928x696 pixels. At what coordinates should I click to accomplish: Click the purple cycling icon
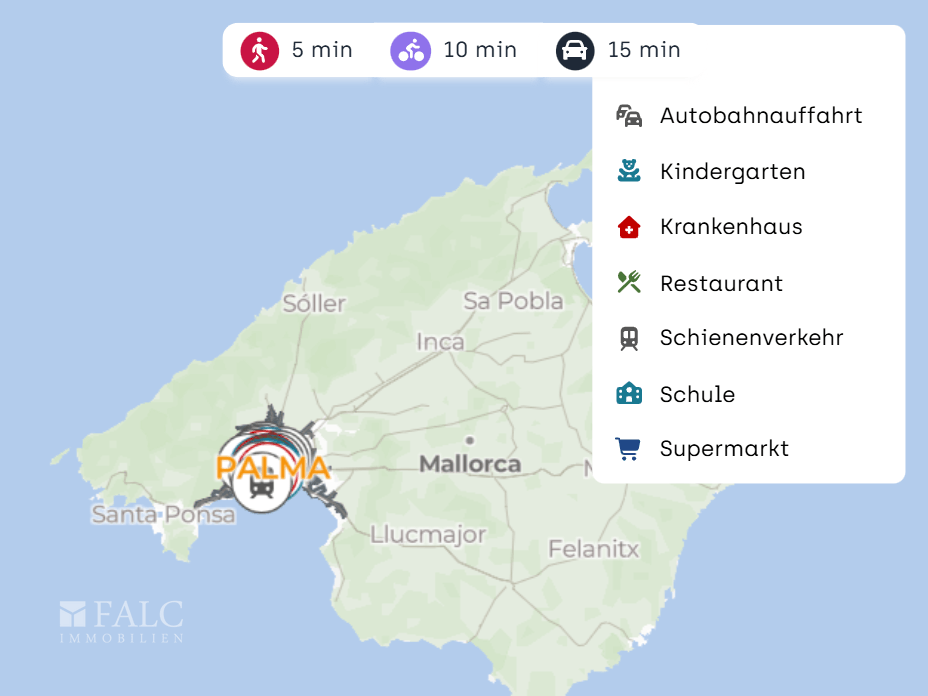[410, 50]
